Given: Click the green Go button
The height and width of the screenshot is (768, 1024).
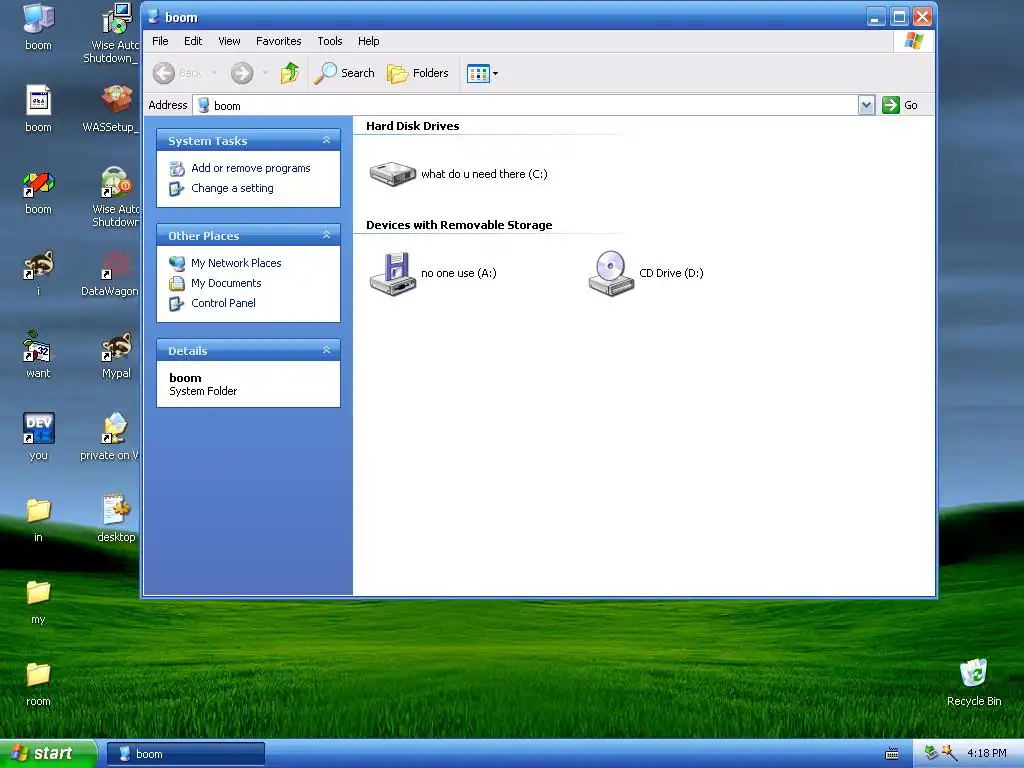Looking at the screenshot, I should (900, 105).
